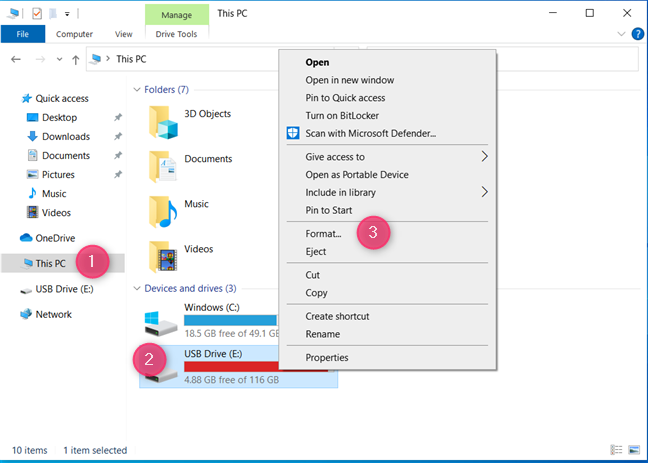Open the File ribbon tab
The width and height of the screenshot is (648, 463).
[23, 34]
